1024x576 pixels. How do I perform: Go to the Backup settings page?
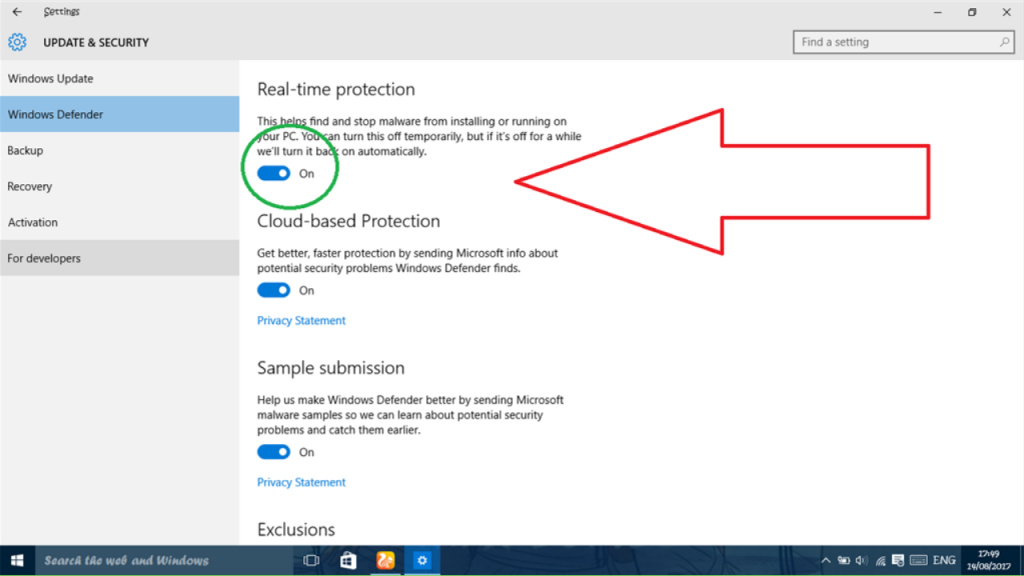point(120,150)
